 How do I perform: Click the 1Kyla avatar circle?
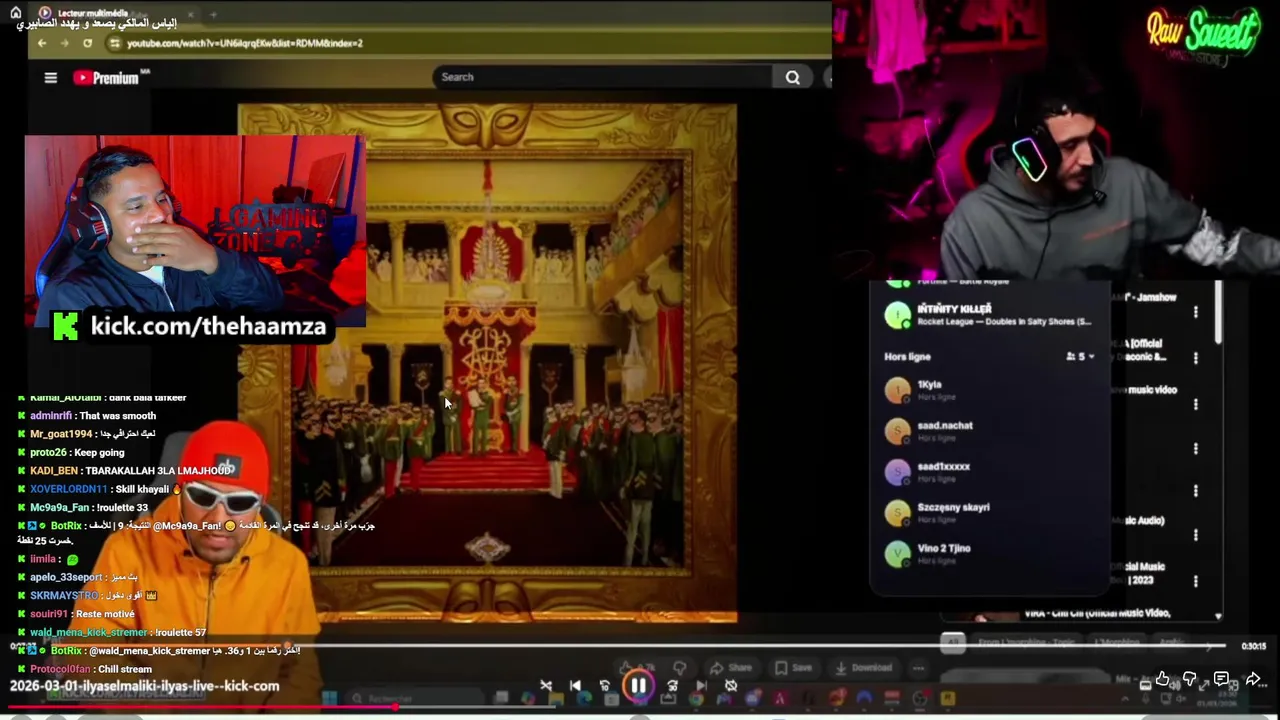coord(897,391)
